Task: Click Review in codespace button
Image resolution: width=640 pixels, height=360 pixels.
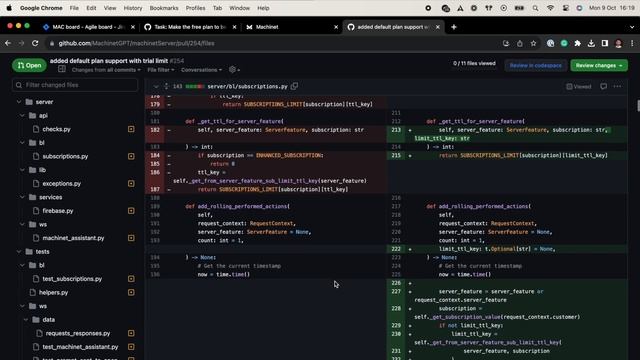Action: 536,65
